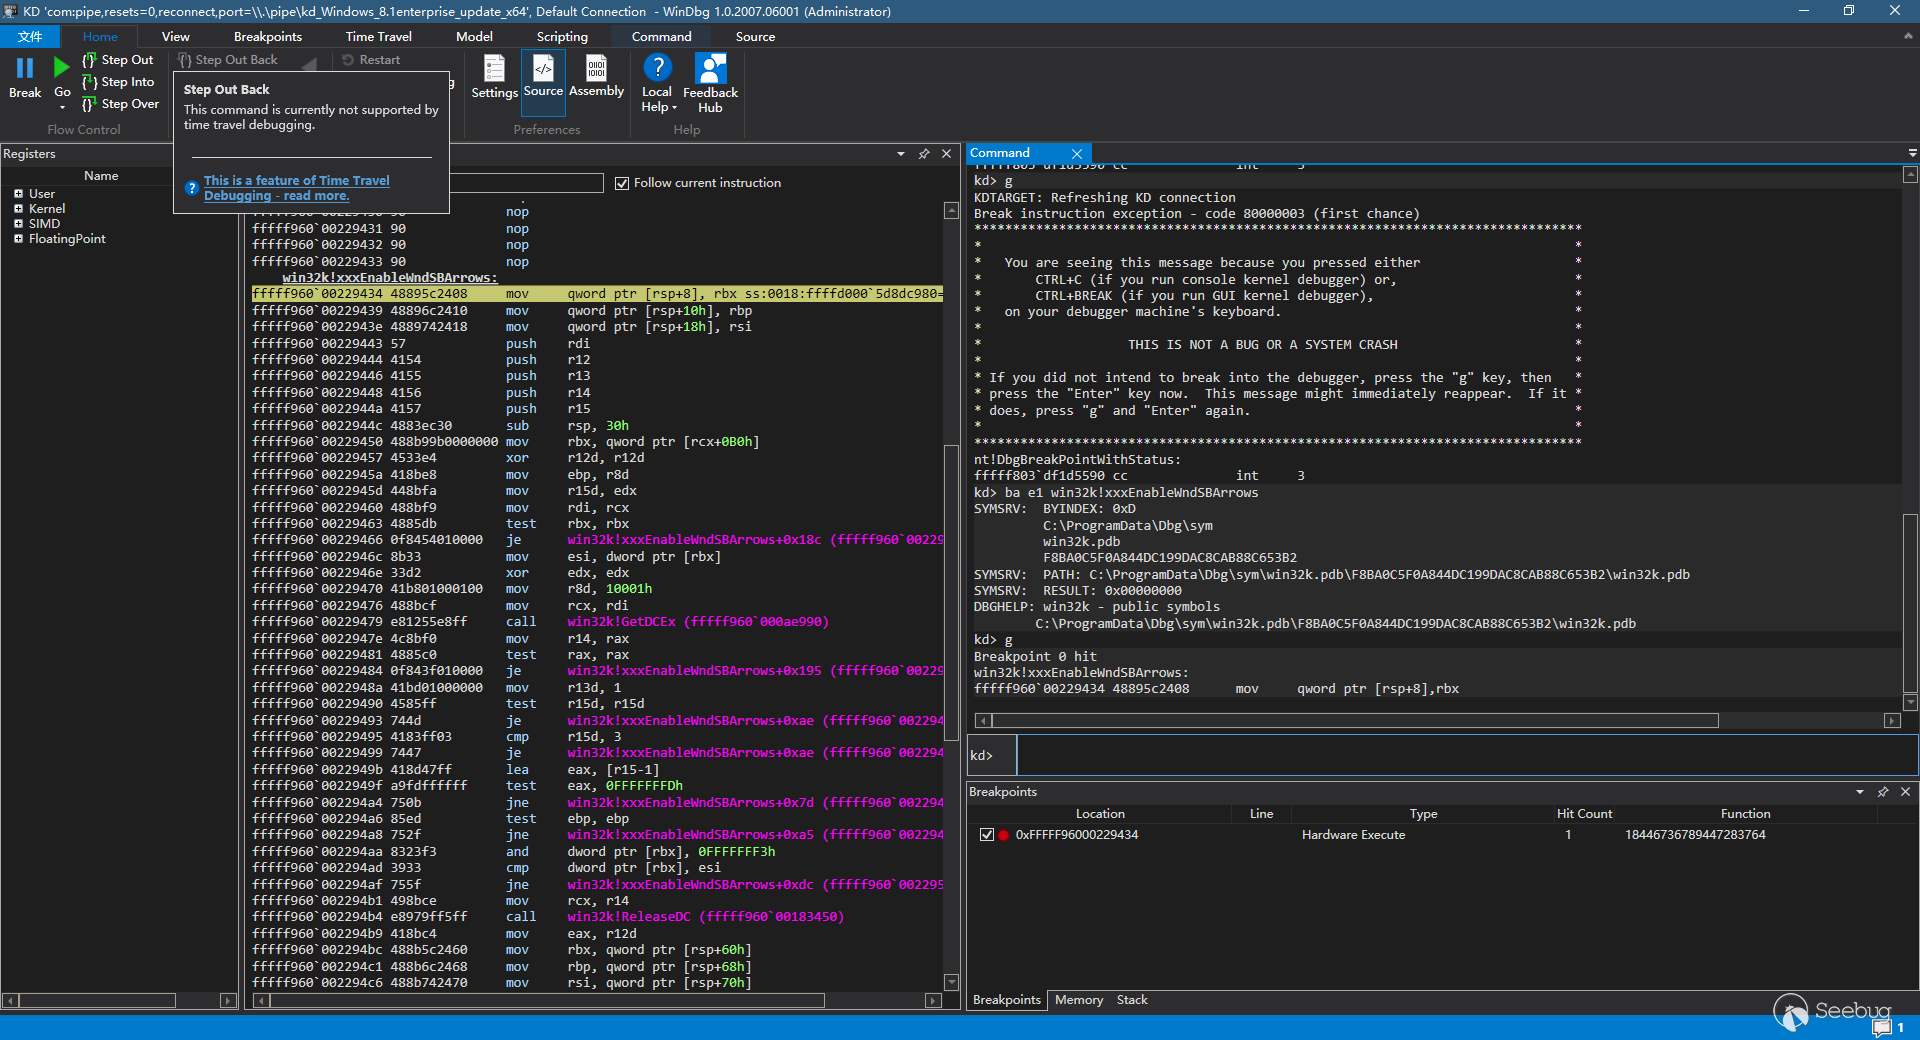Collapse the ribbon with chevron
The image size is (1920, 1040).
coord(1908,36)
